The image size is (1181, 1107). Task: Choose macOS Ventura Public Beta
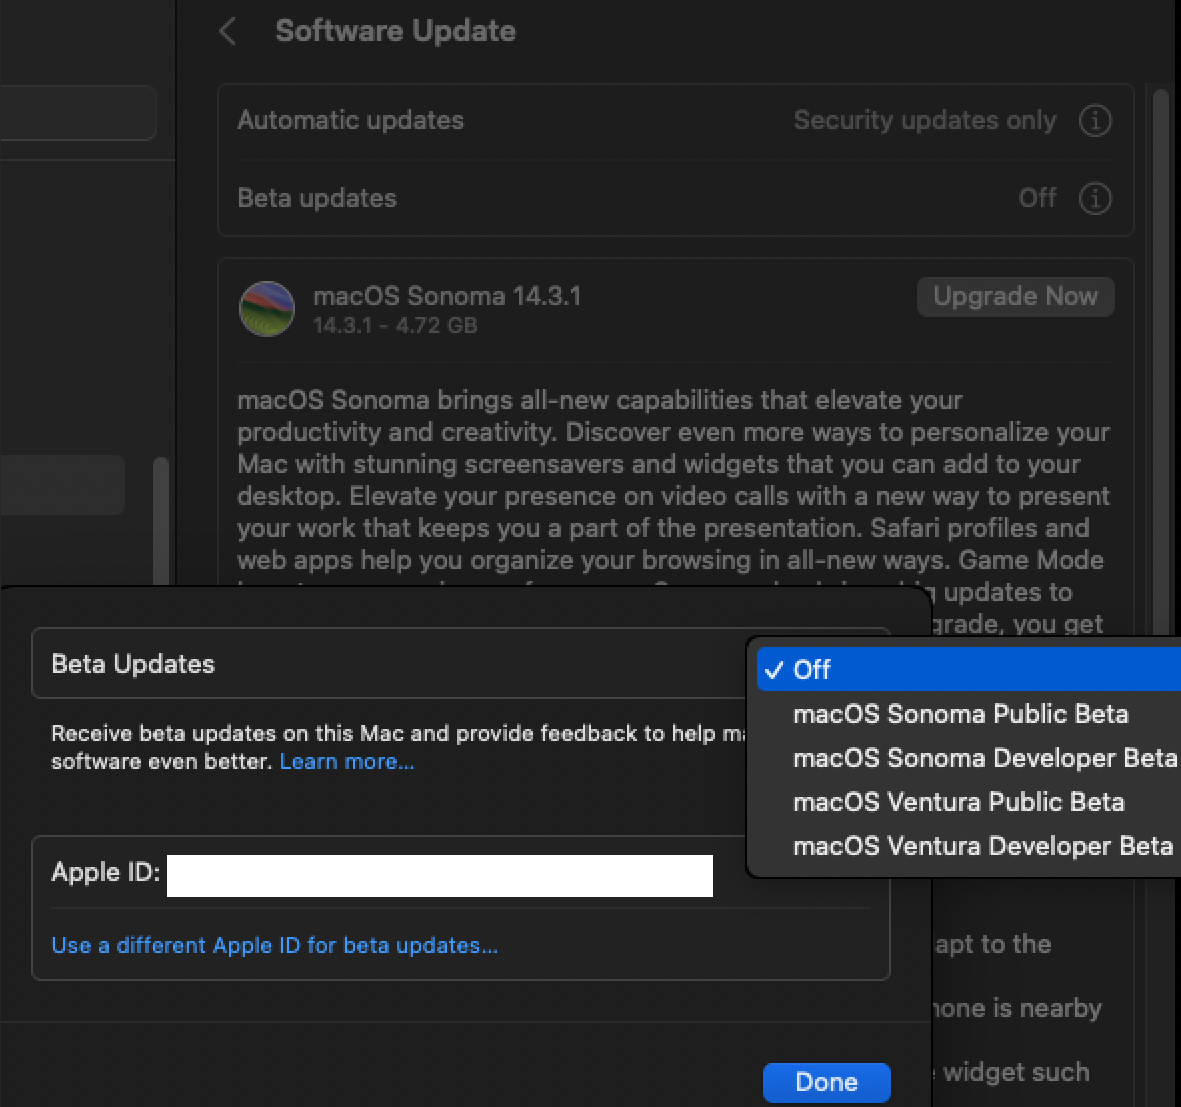[x=958, y=802]
